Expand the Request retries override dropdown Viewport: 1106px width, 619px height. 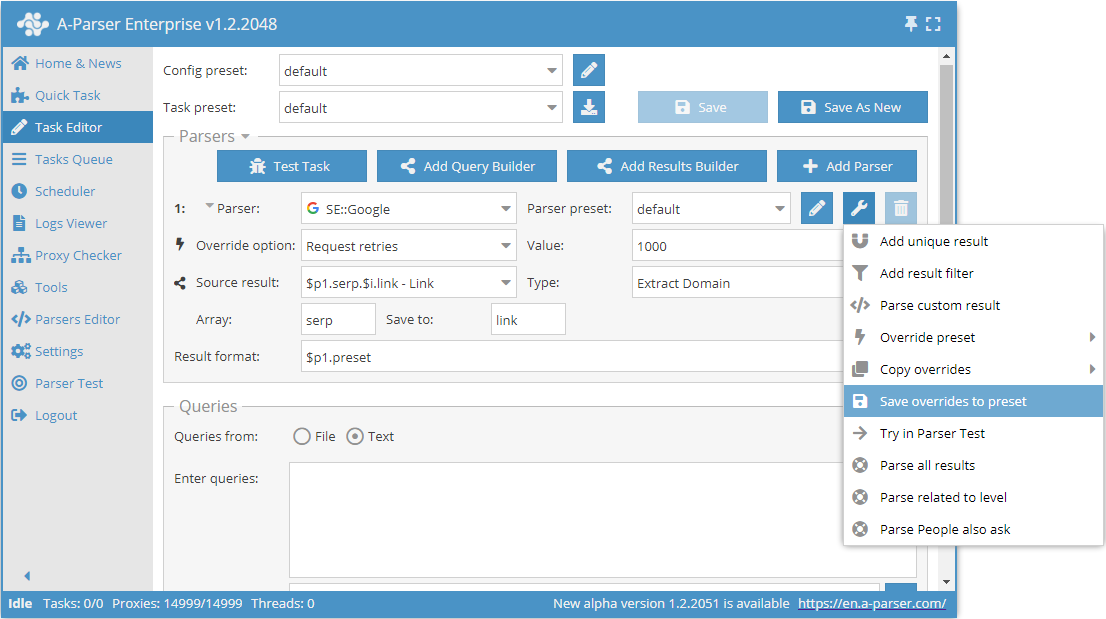[x=408, y=246]
